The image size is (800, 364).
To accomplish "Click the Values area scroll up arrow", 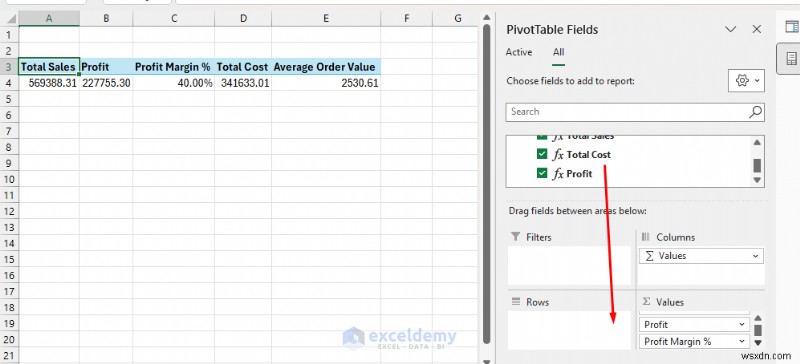I will [x=758, y=318].
